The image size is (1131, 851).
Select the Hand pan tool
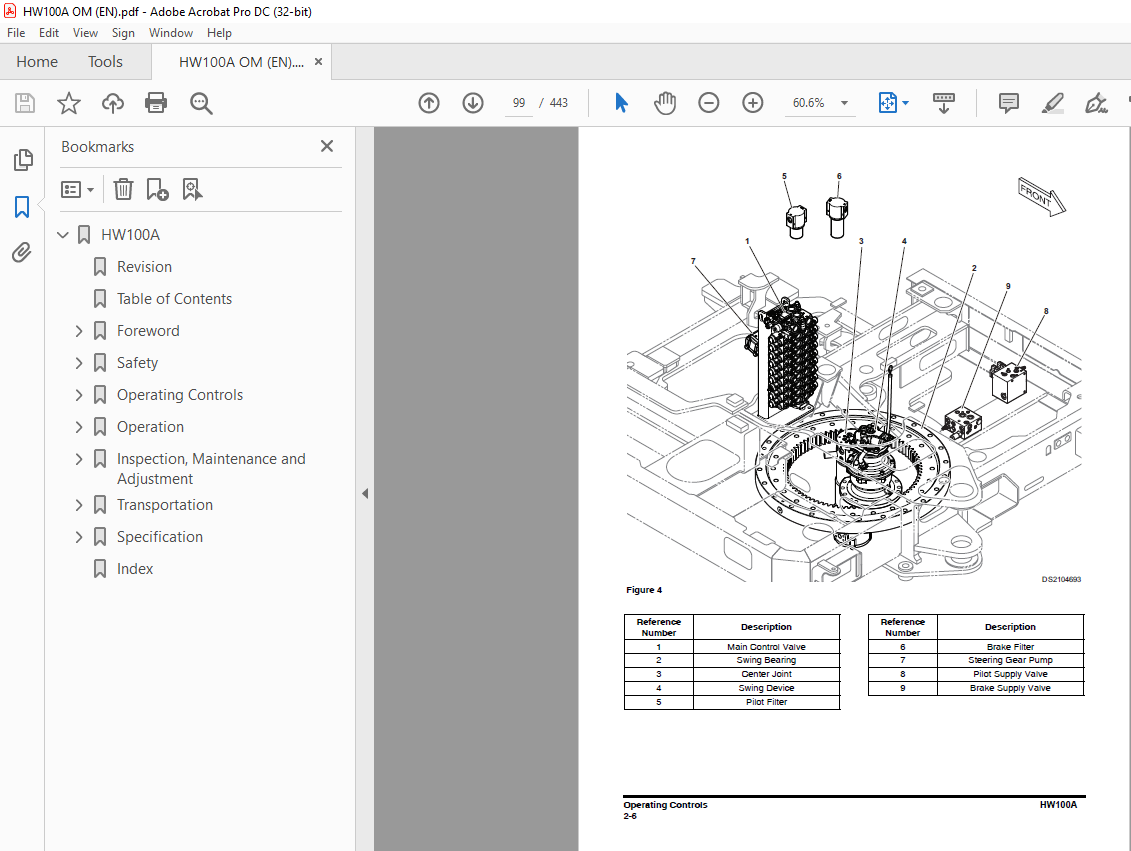click(665, 103)
